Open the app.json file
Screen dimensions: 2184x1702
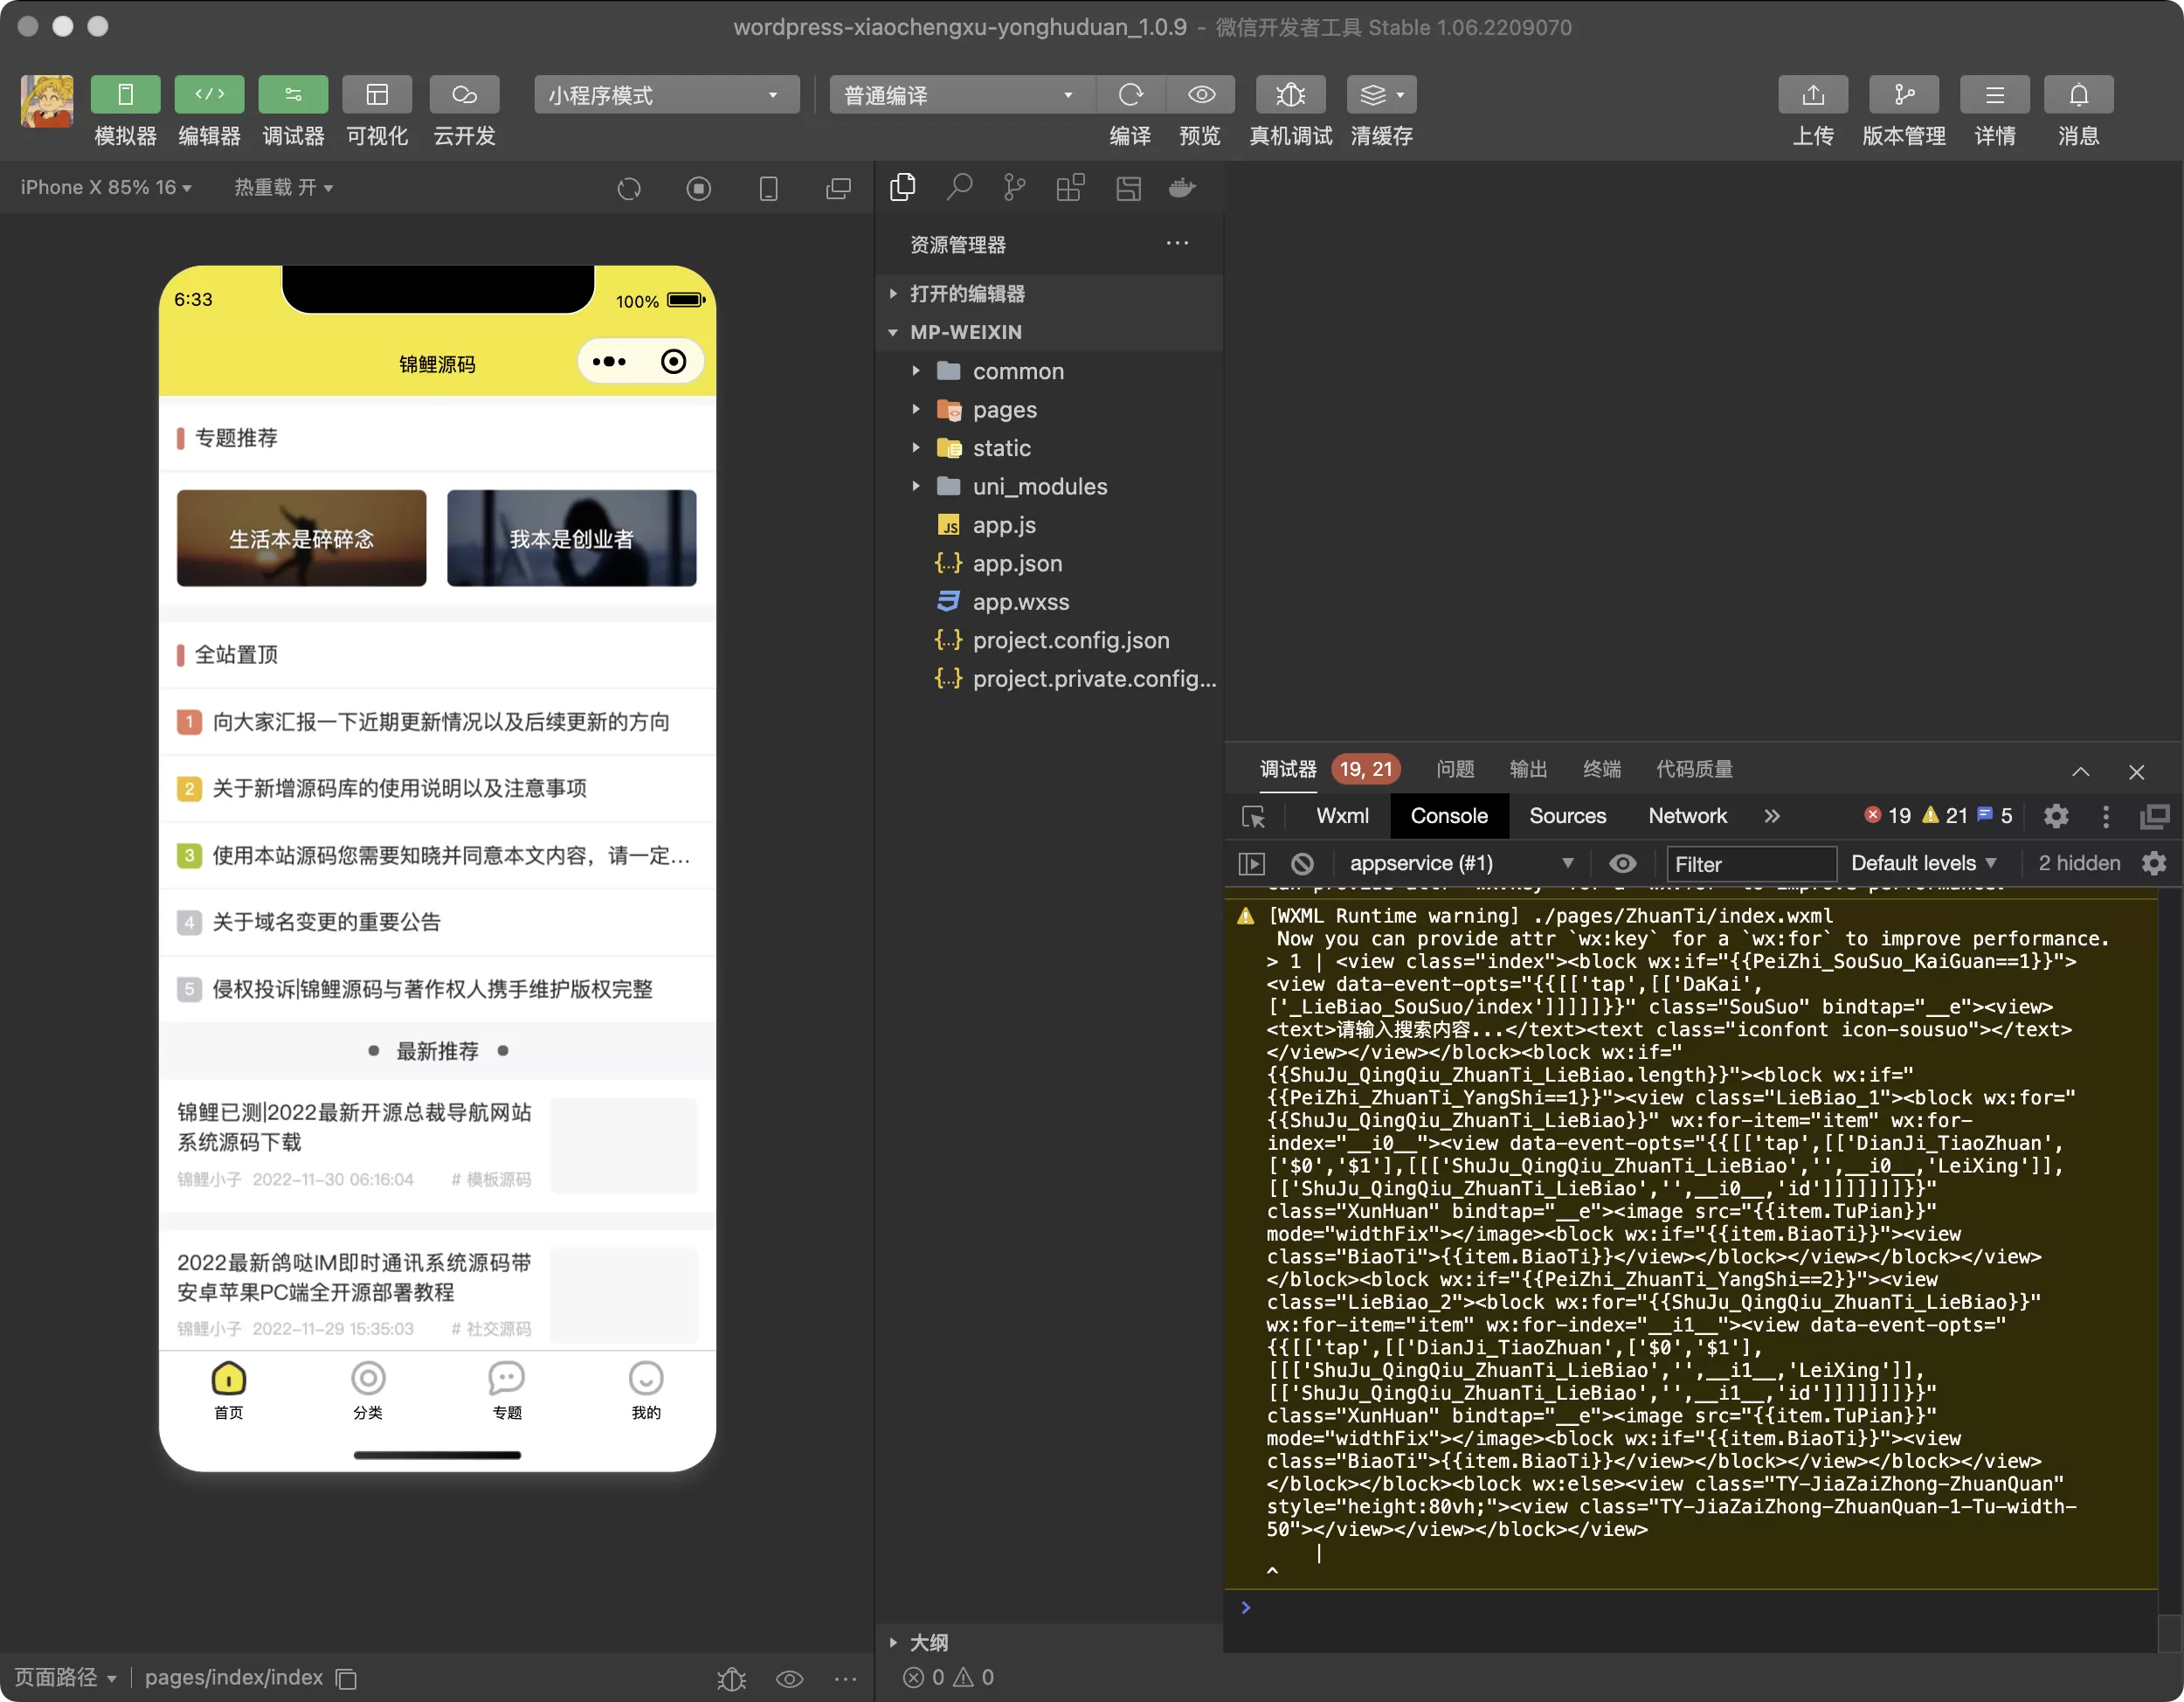tap(1049, 563)
